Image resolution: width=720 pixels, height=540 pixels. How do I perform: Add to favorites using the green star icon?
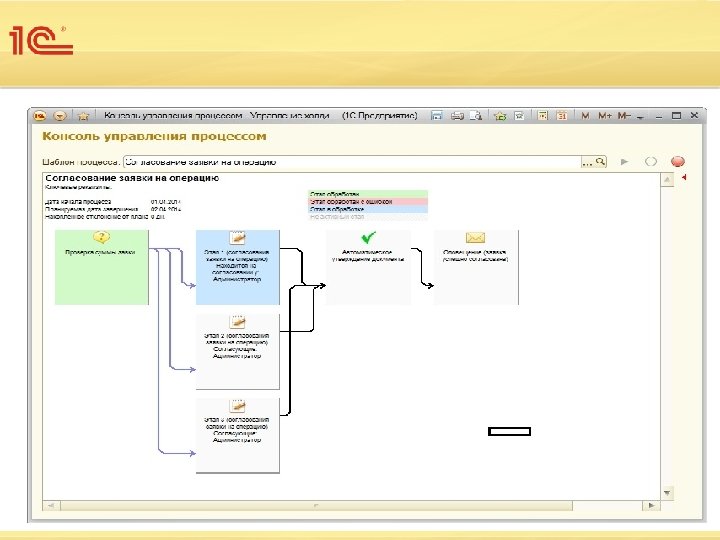tap(500, 116)
